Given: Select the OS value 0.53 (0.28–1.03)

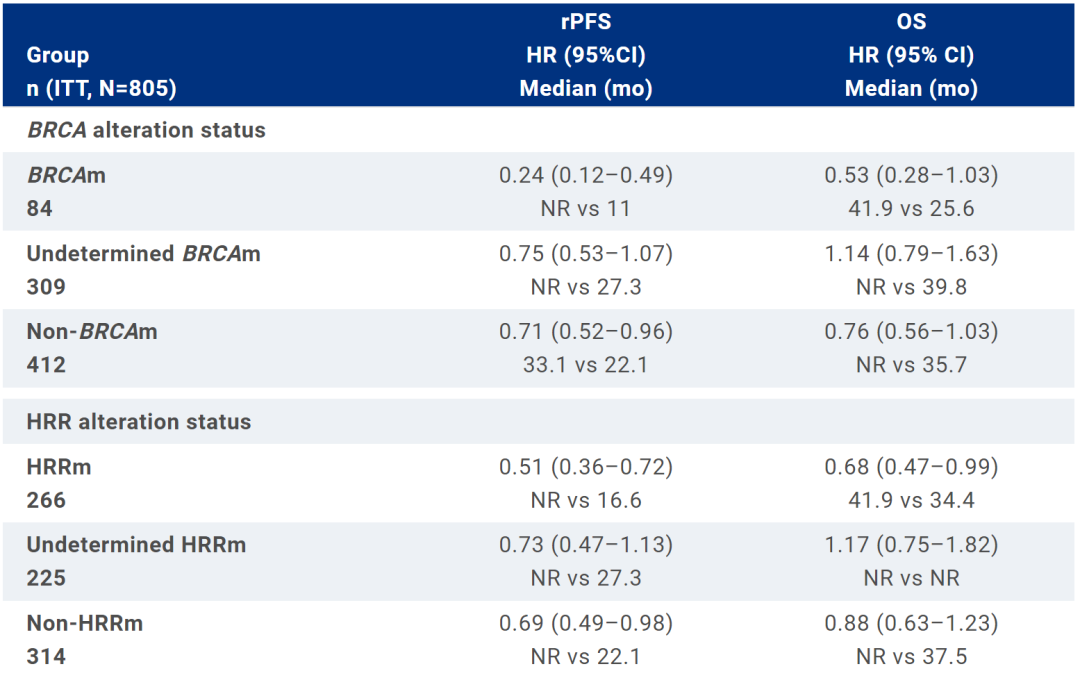Looking at the screenshot, I should click(911, 175).
